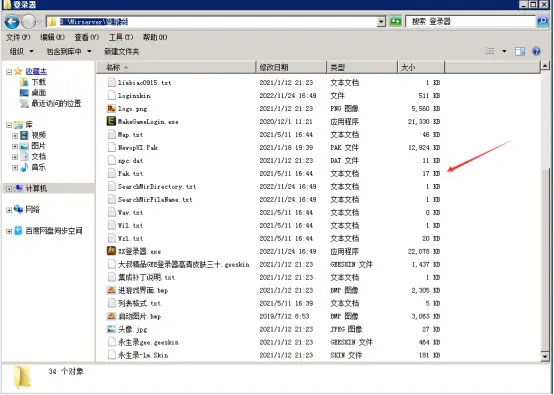The width and height of the screenshot is (554, 395).
Task: Select the file SearchMirFileName.txt
Action: [155, 200]
